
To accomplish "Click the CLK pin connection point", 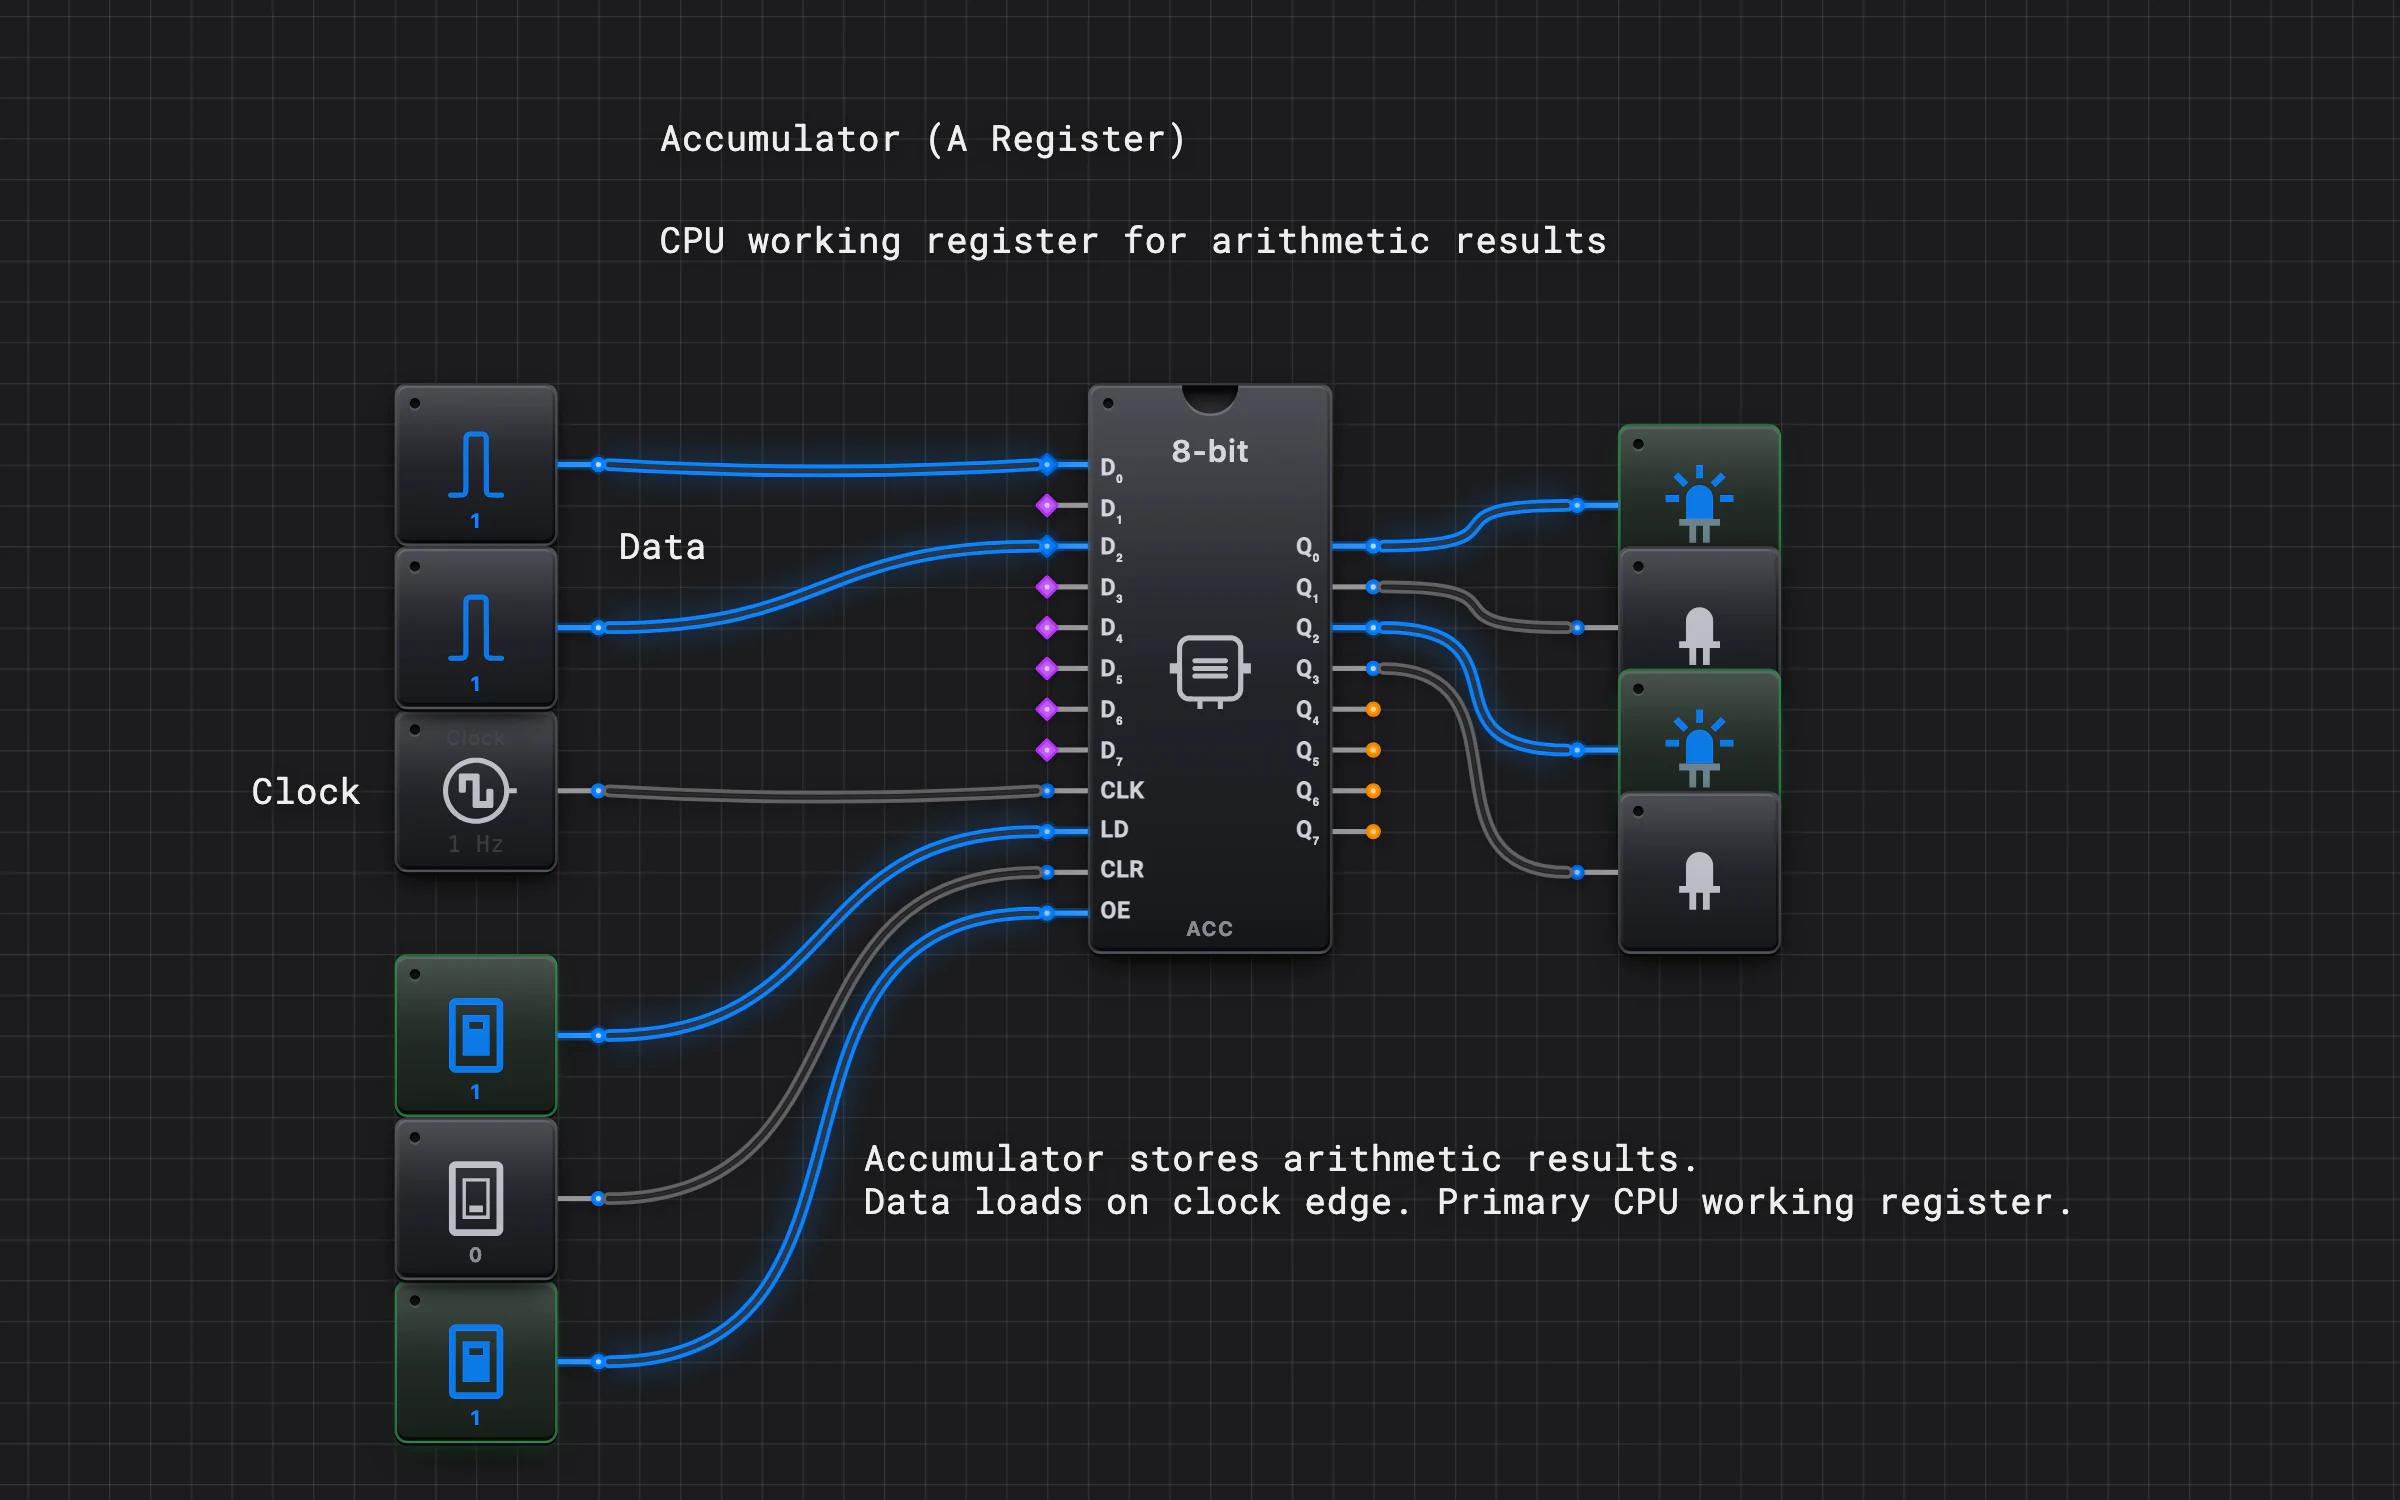I will point(1047,791).
